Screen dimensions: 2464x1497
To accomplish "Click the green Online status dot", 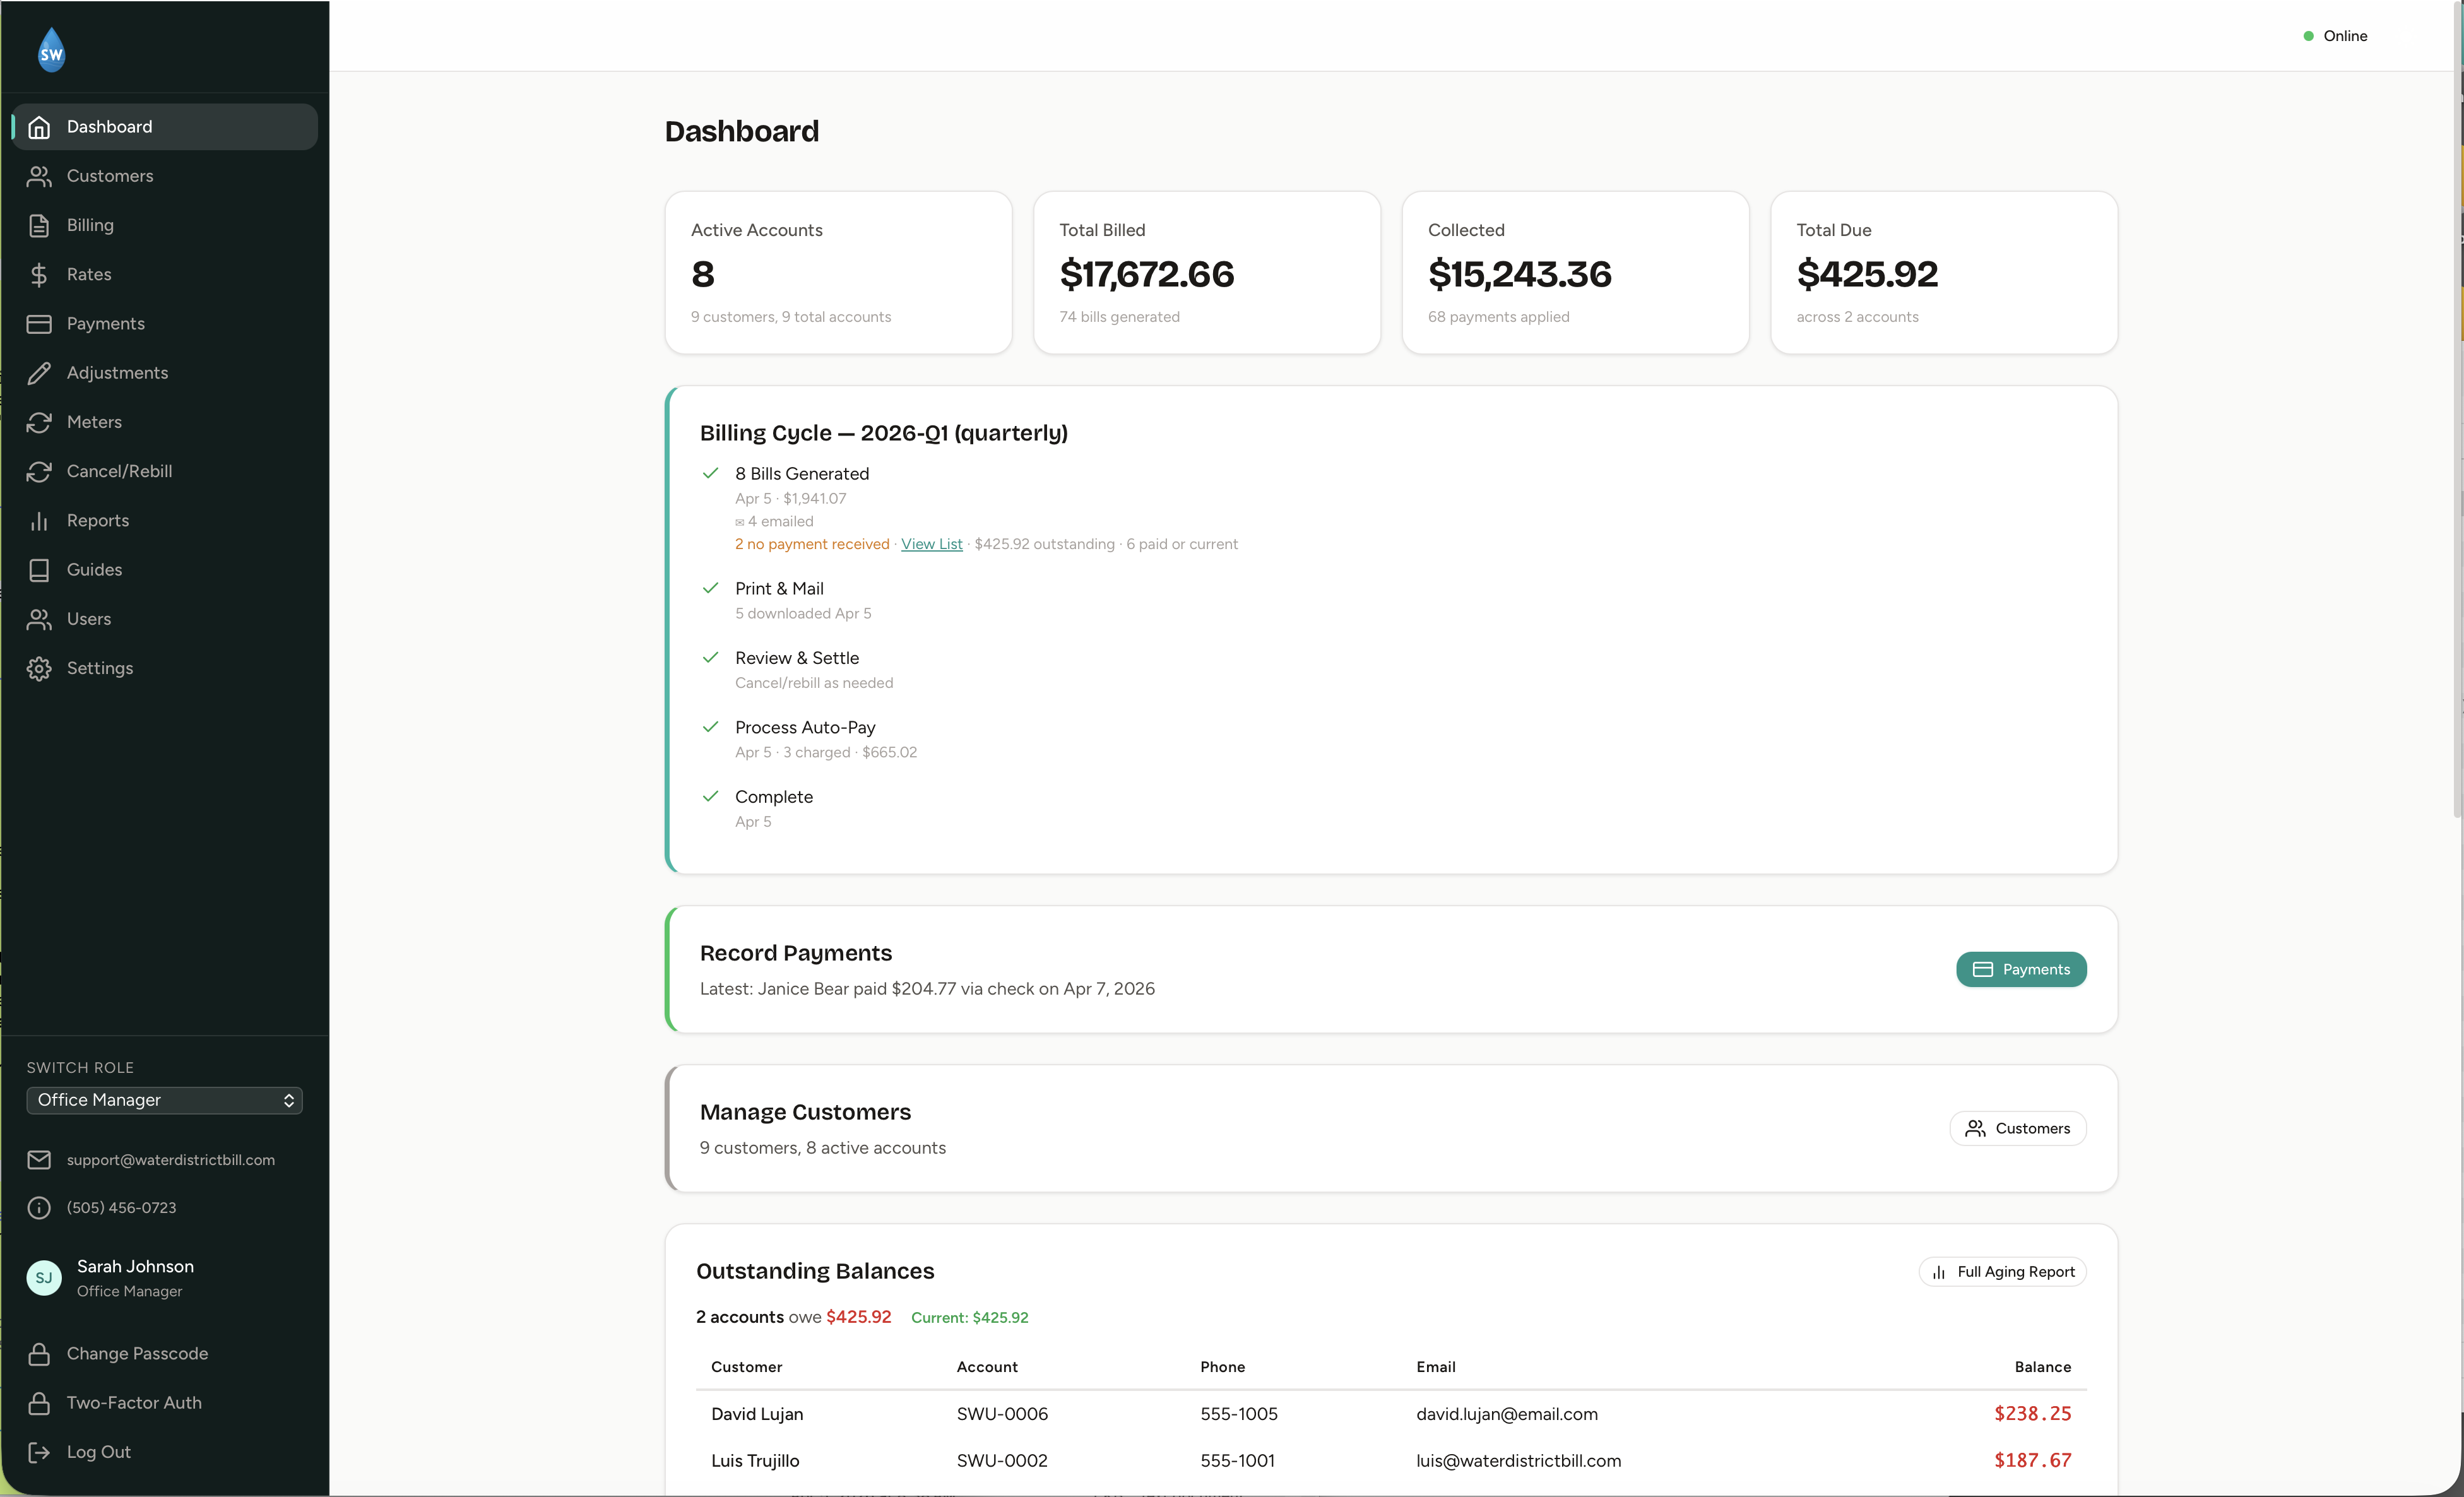I will coord(2308,36).
